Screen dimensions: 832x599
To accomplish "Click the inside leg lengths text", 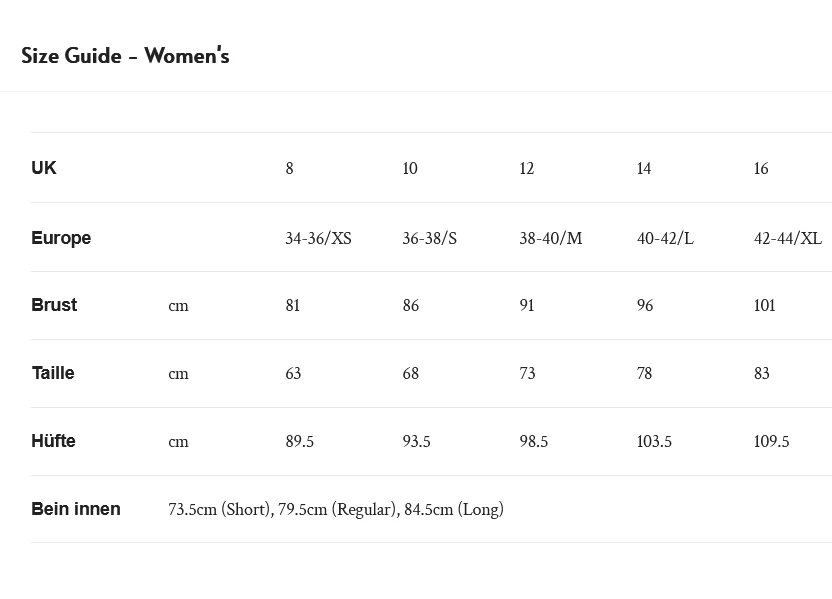I will pos(336,509).
